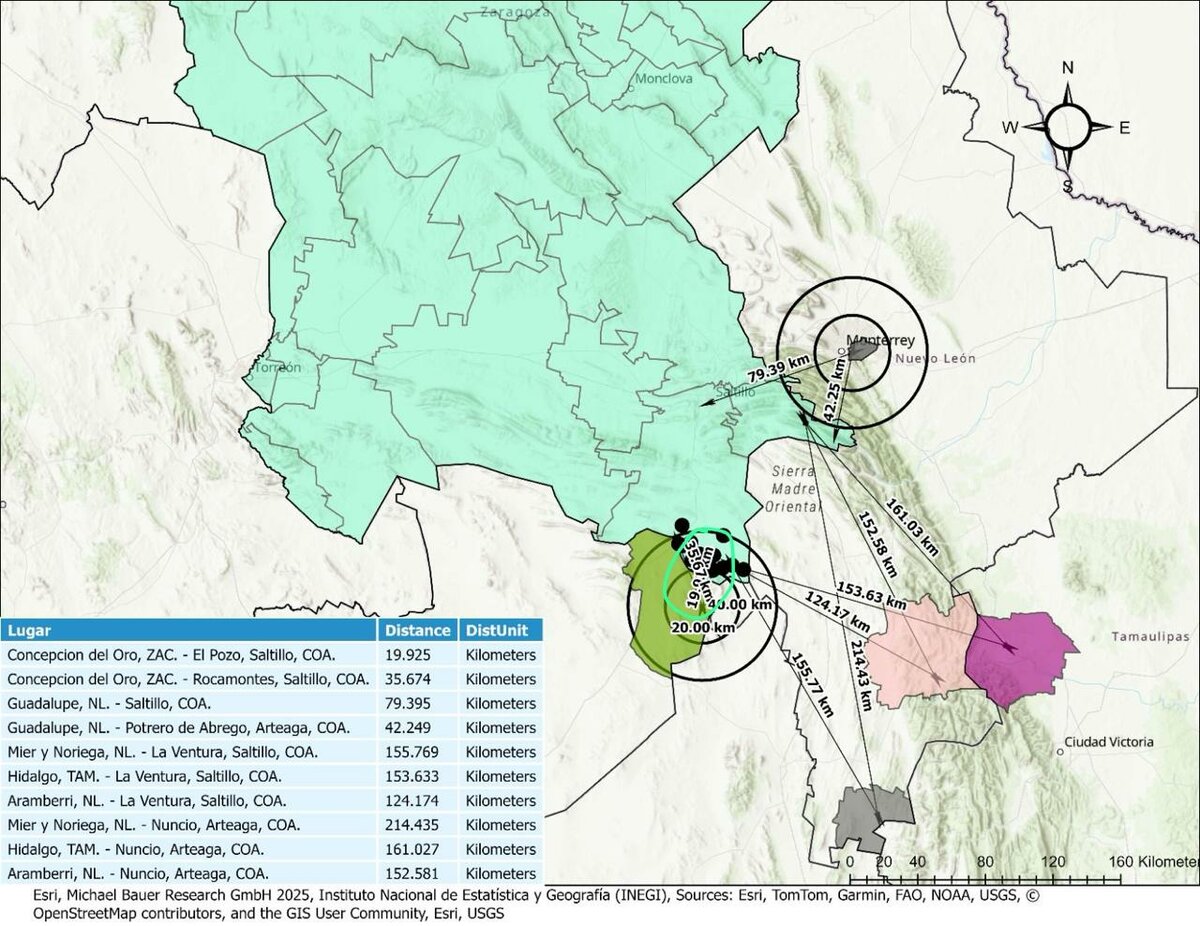Screen dimensions: 1200x926
Task: Click the DistUnit column header
Action: click(498, 631)
